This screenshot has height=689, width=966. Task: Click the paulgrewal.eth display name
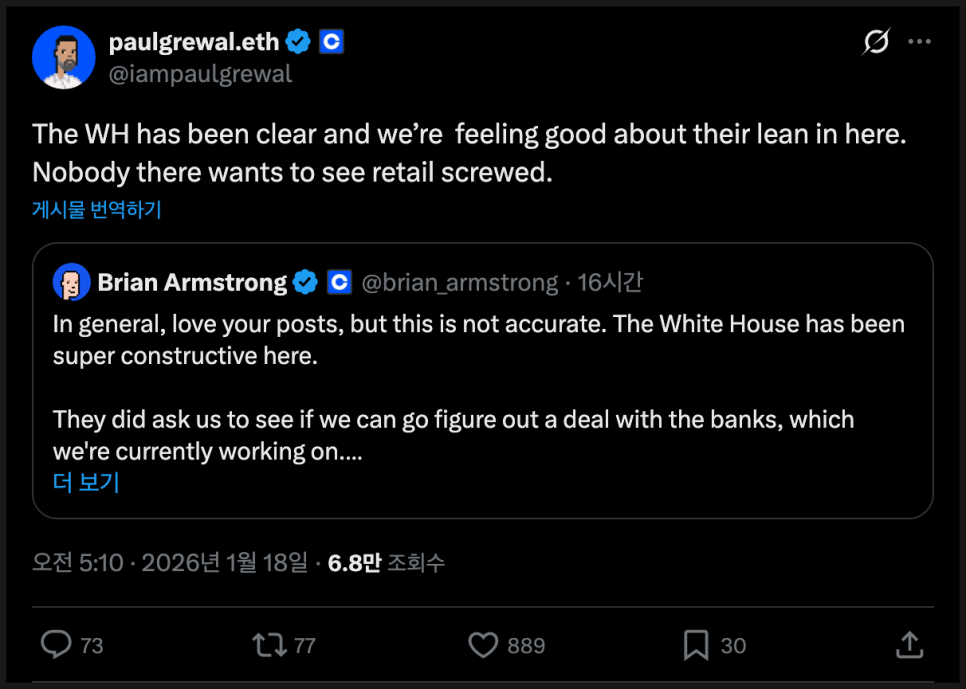click(x=193, y=42)
